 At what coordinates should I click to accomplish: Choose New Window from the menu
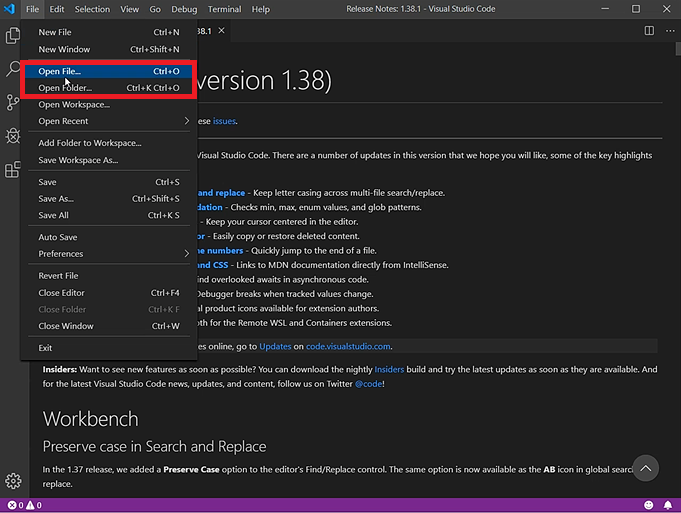pos(109,50)
